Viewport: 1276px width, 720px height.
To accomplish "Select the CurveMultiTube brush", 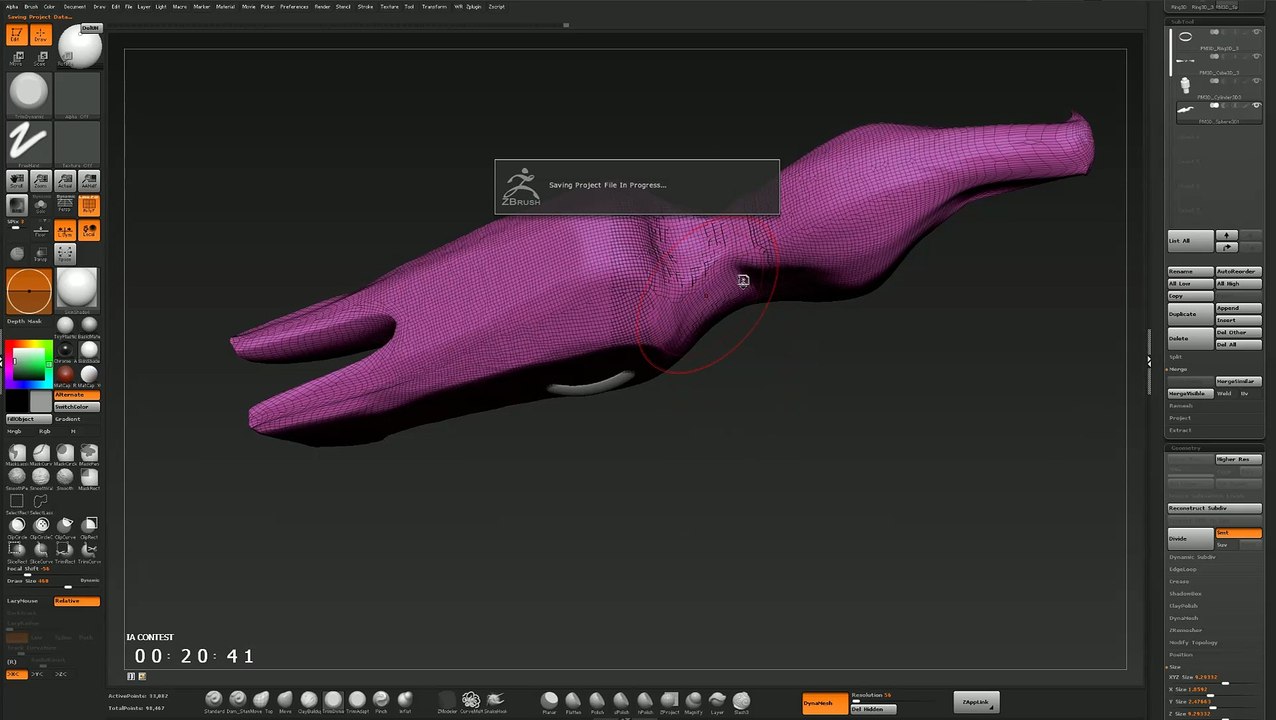I will 471,700.
